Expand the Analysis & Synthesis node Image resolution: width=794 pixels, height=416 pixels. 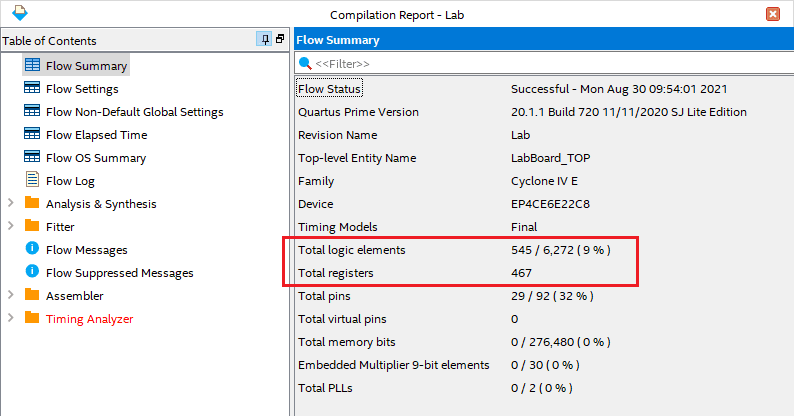pyautogui.click(x=11, y=204)
